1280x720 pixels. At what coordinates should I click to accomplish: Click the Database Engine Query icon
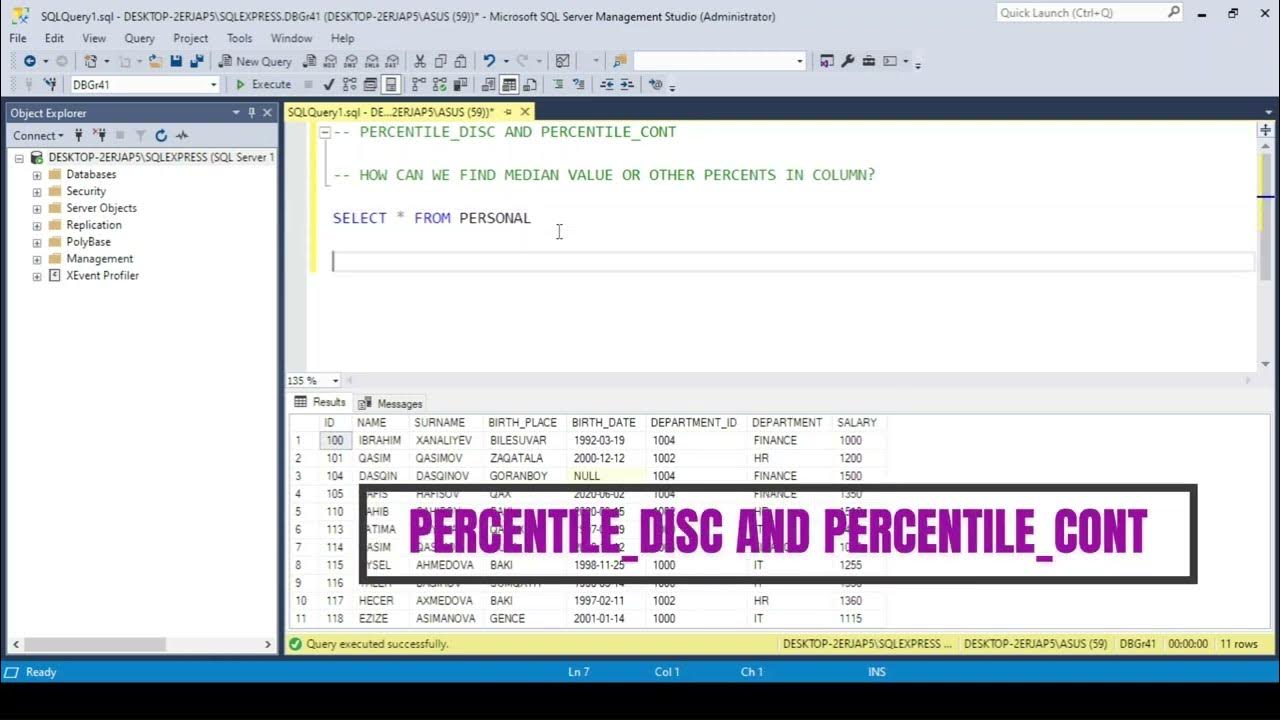[x=309, y=61]
